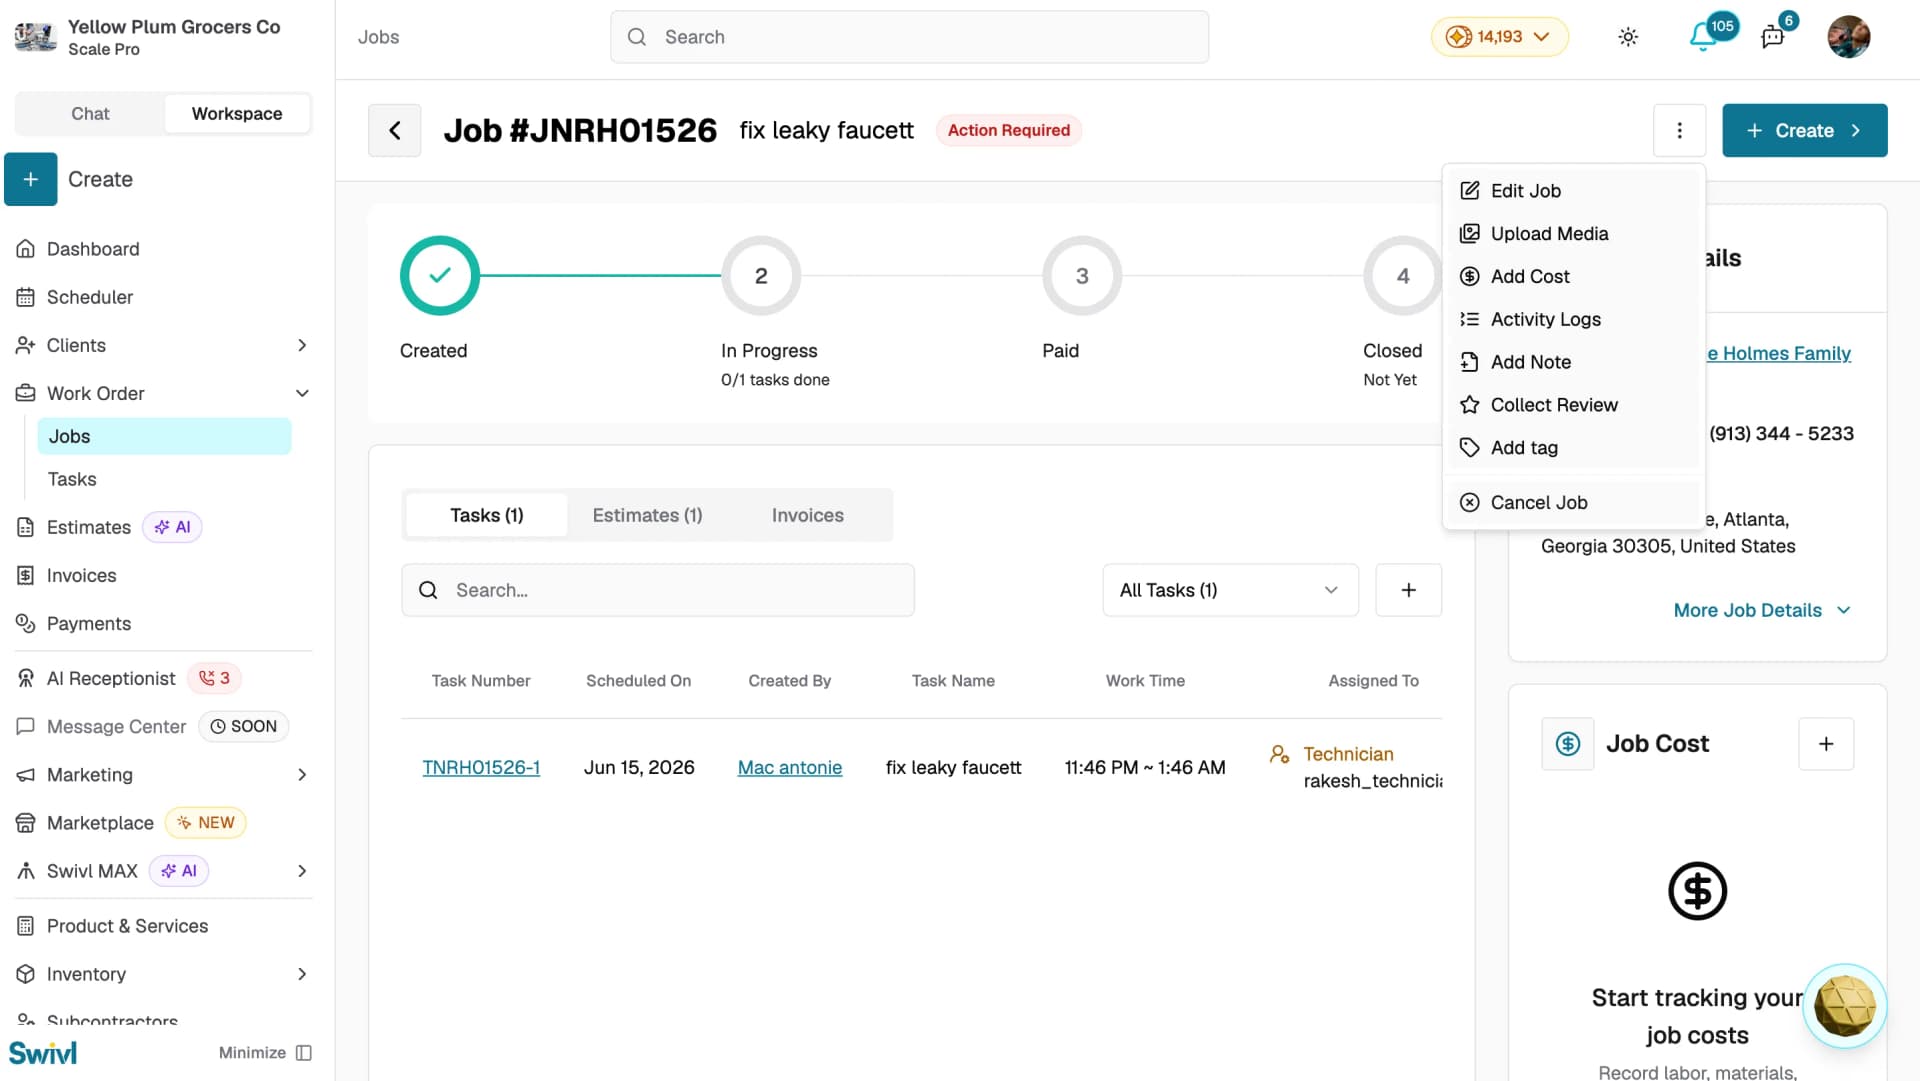Expand the Inventory submenu
Image resolution: width=1920 pixels, height=1081 pixels.
pyautogui.click(x=302, y=974)
